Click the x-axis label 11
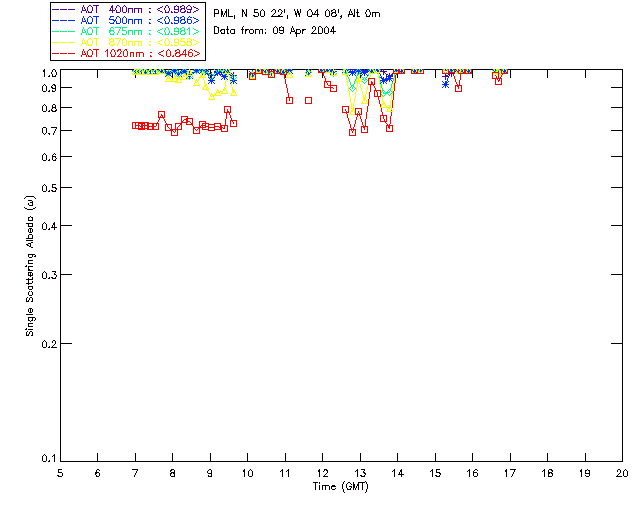 [x=285, y=473]
